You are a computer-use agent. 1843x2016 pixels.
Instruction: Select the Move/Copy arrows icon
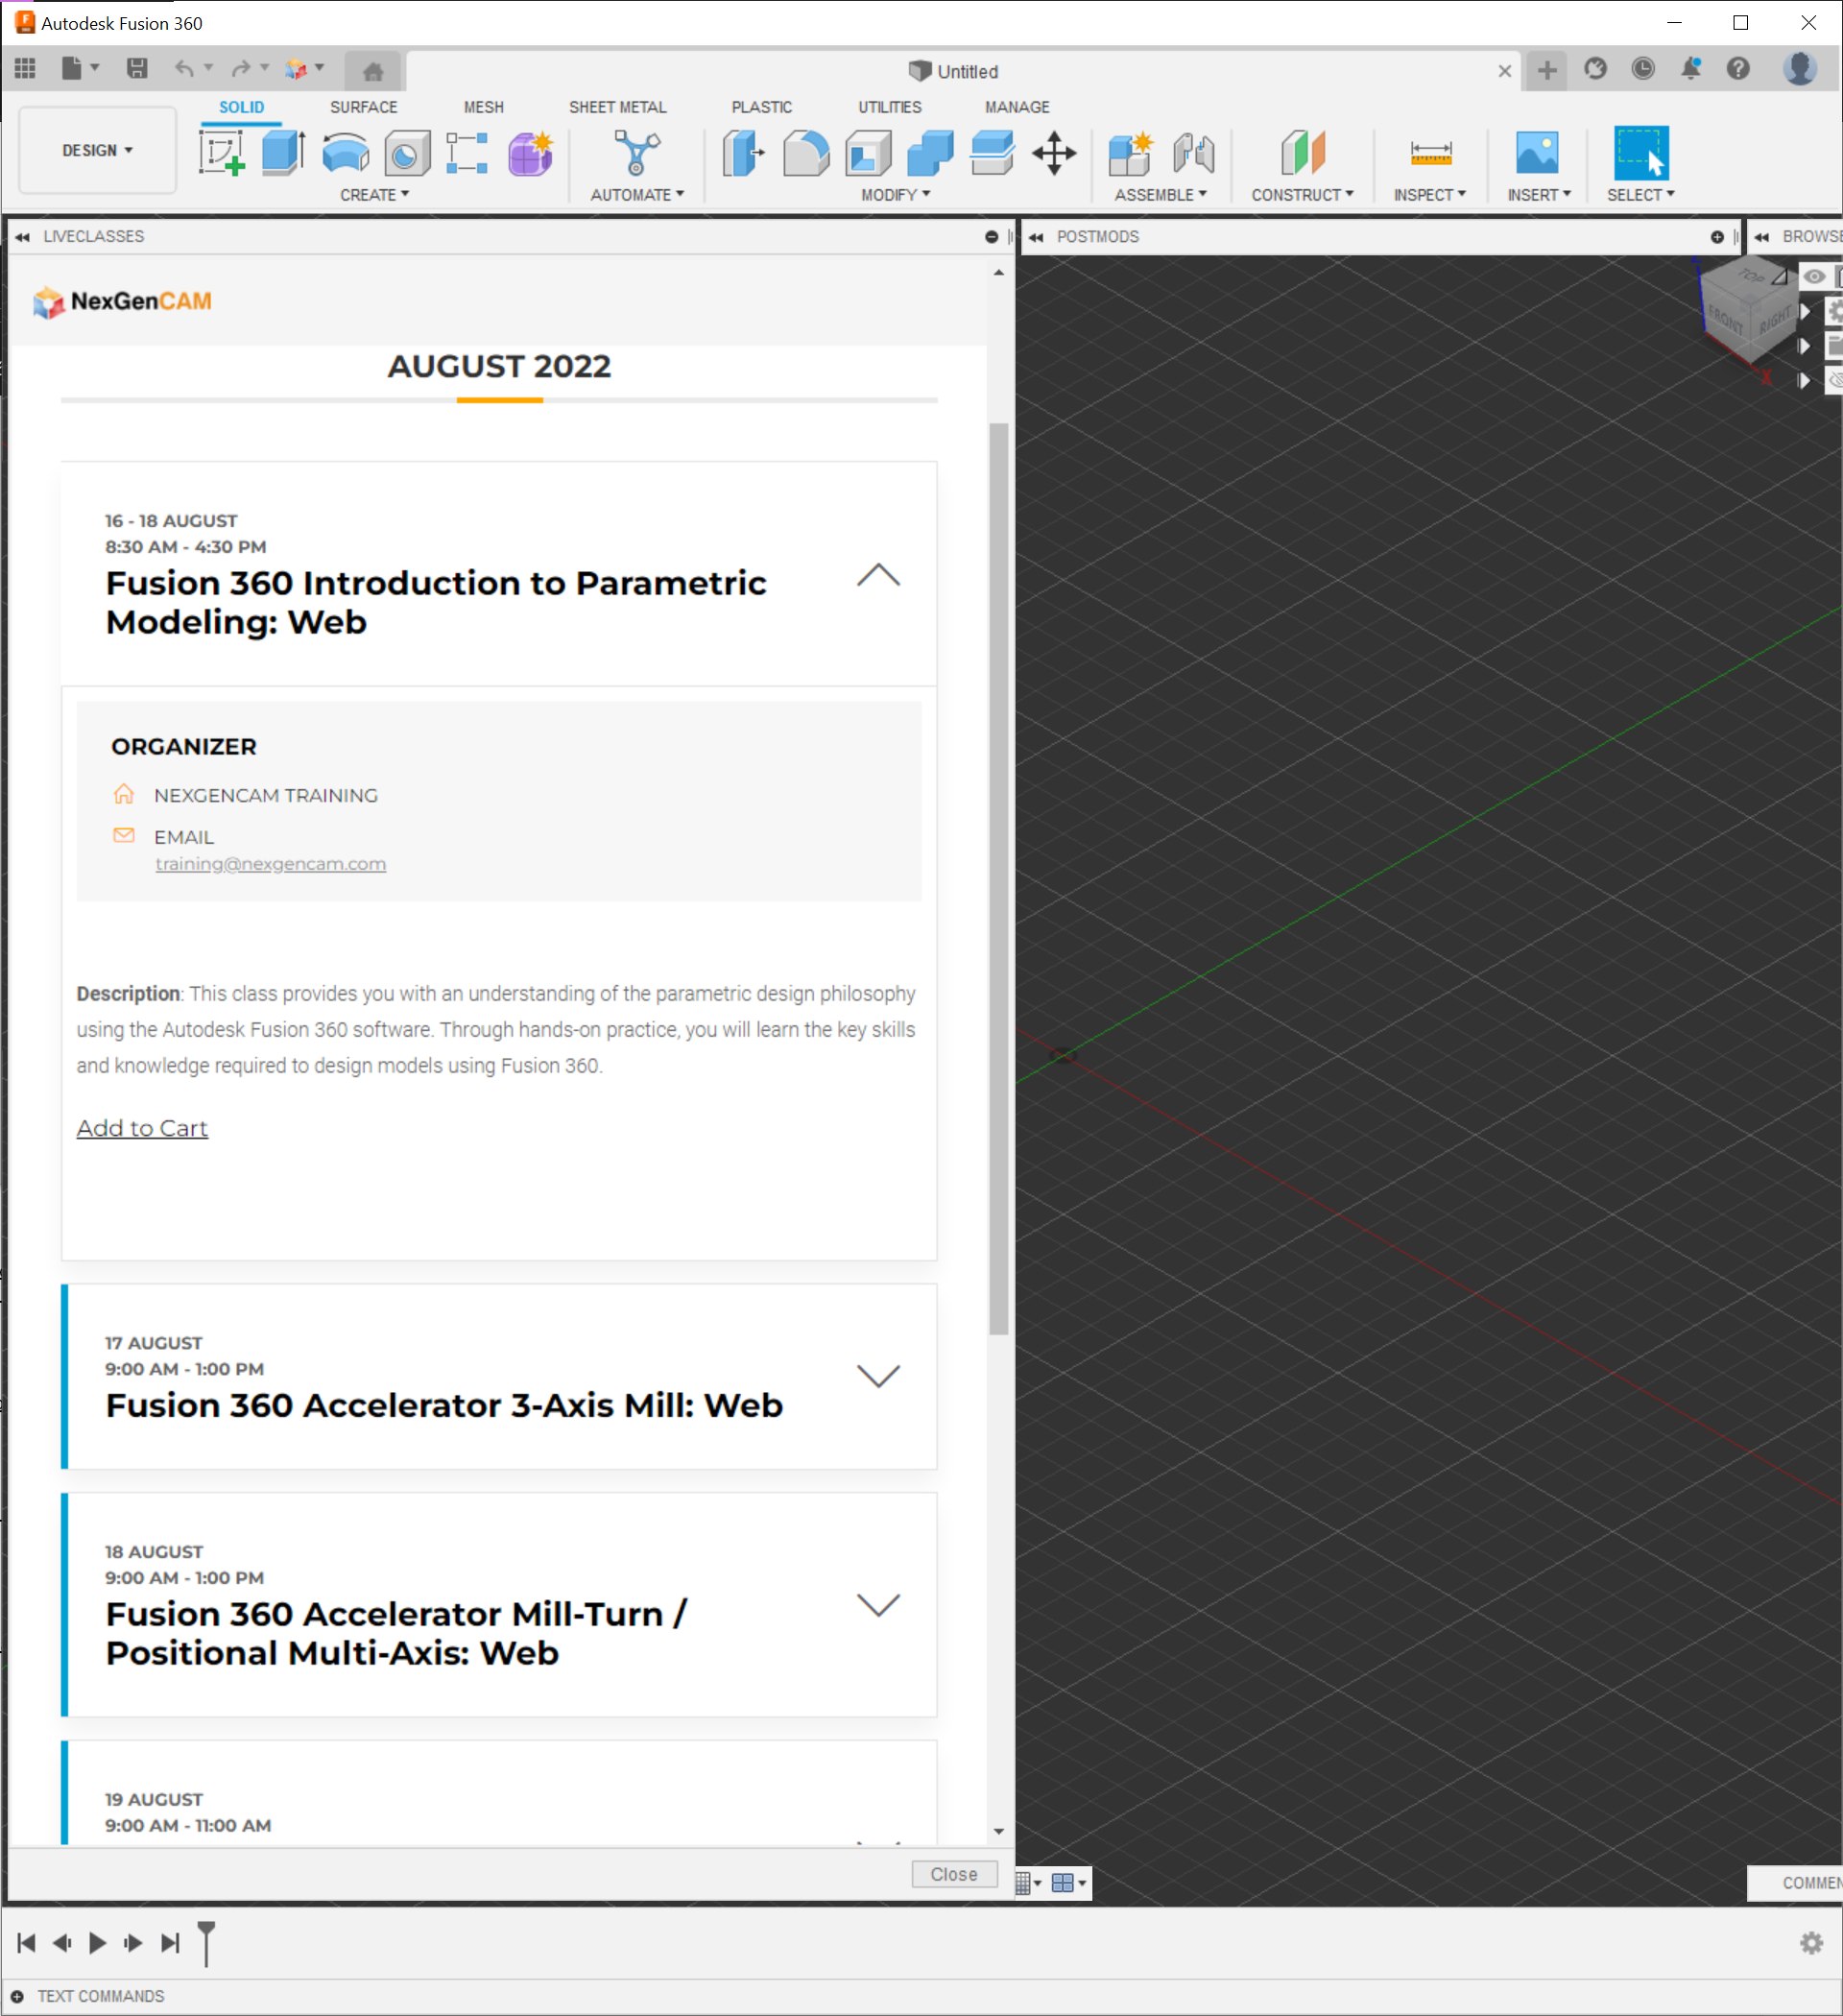click(x=1054, y=153)
